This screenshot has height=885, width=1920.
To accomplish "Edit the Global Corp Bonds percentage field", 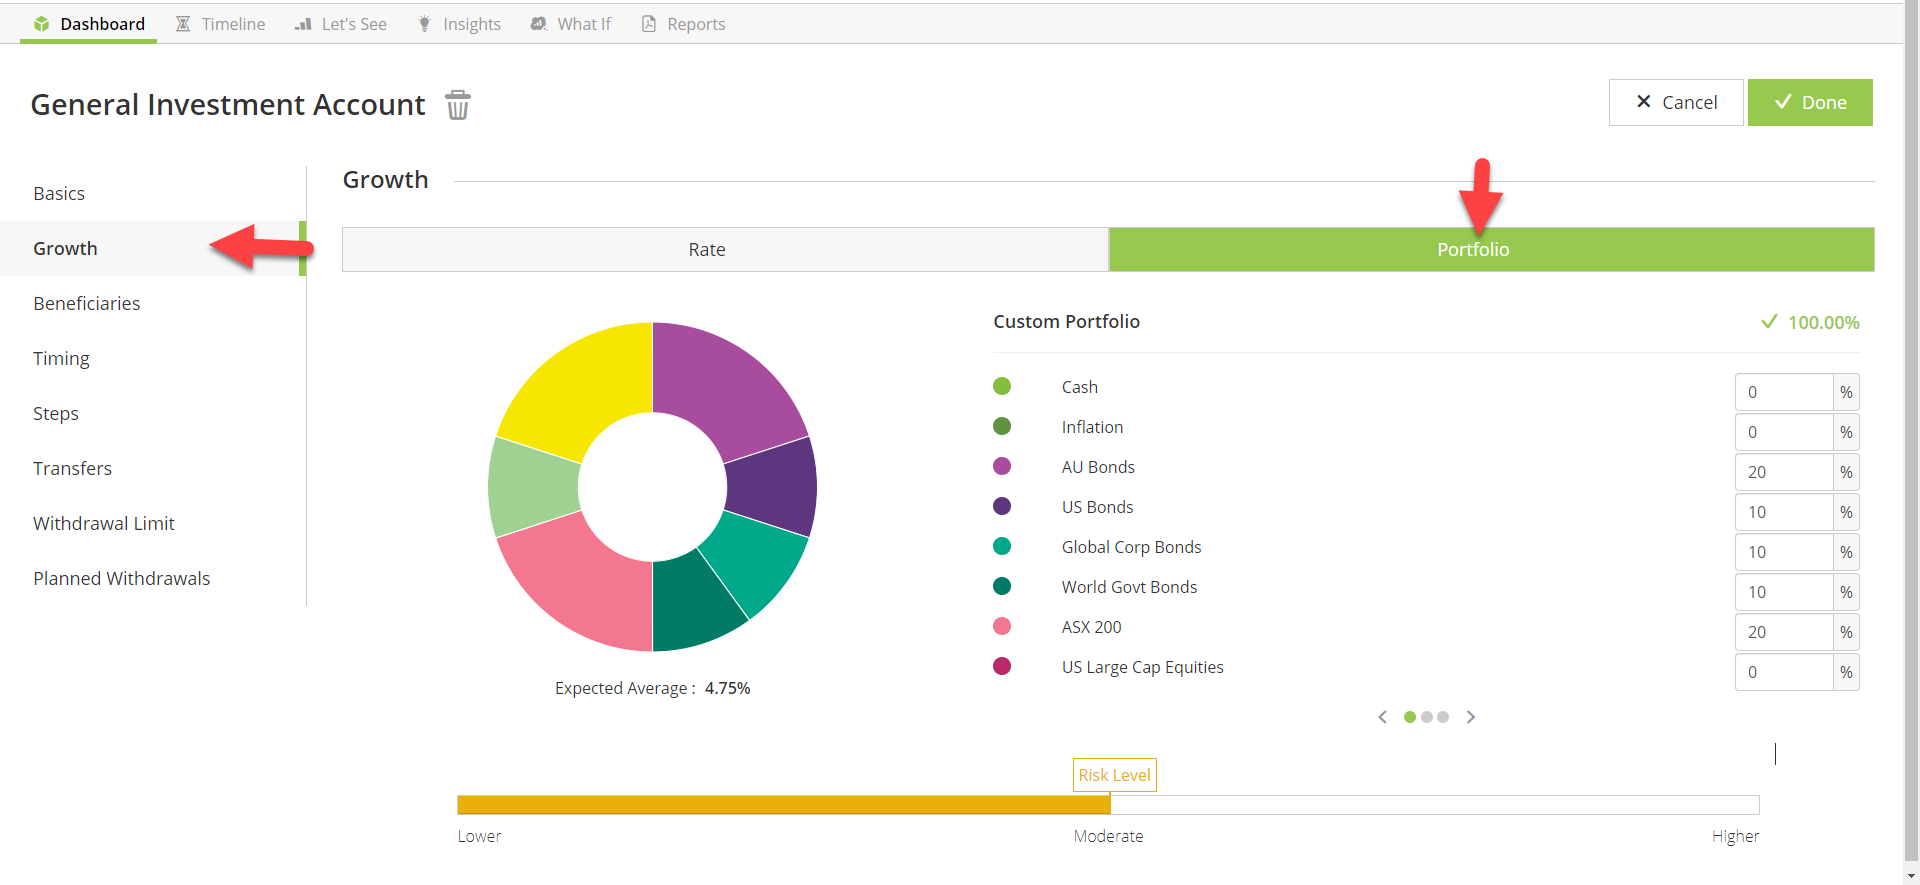I will 1784,552.
